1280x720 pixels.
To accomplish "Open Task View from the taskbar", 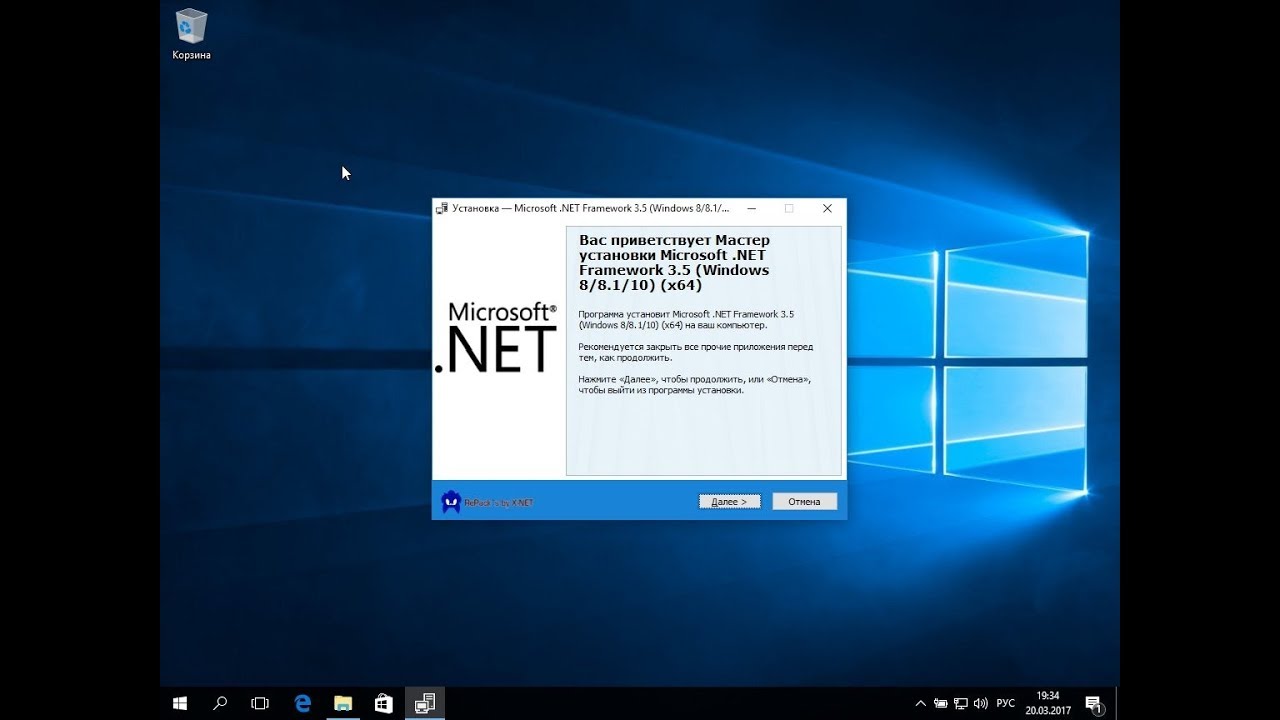I will coord(260,703).
